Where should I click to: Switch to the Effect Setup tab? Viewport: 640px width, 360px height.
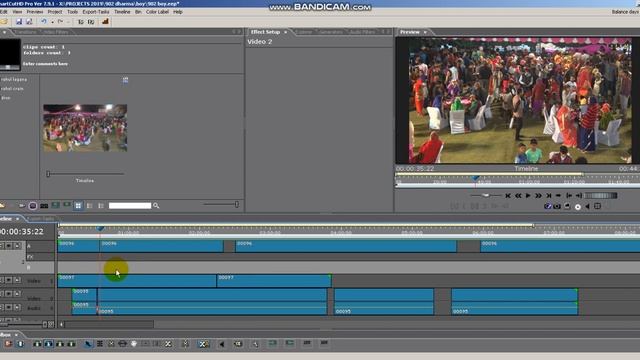coord(265,32)
